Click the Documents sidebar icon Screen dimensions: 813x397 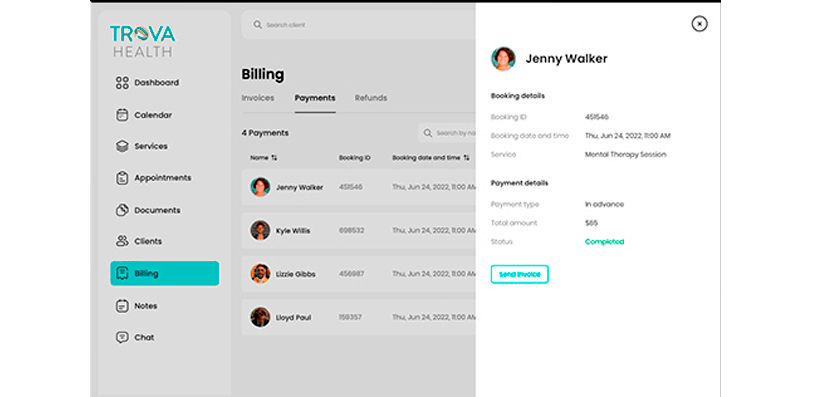tap(122, 210)
